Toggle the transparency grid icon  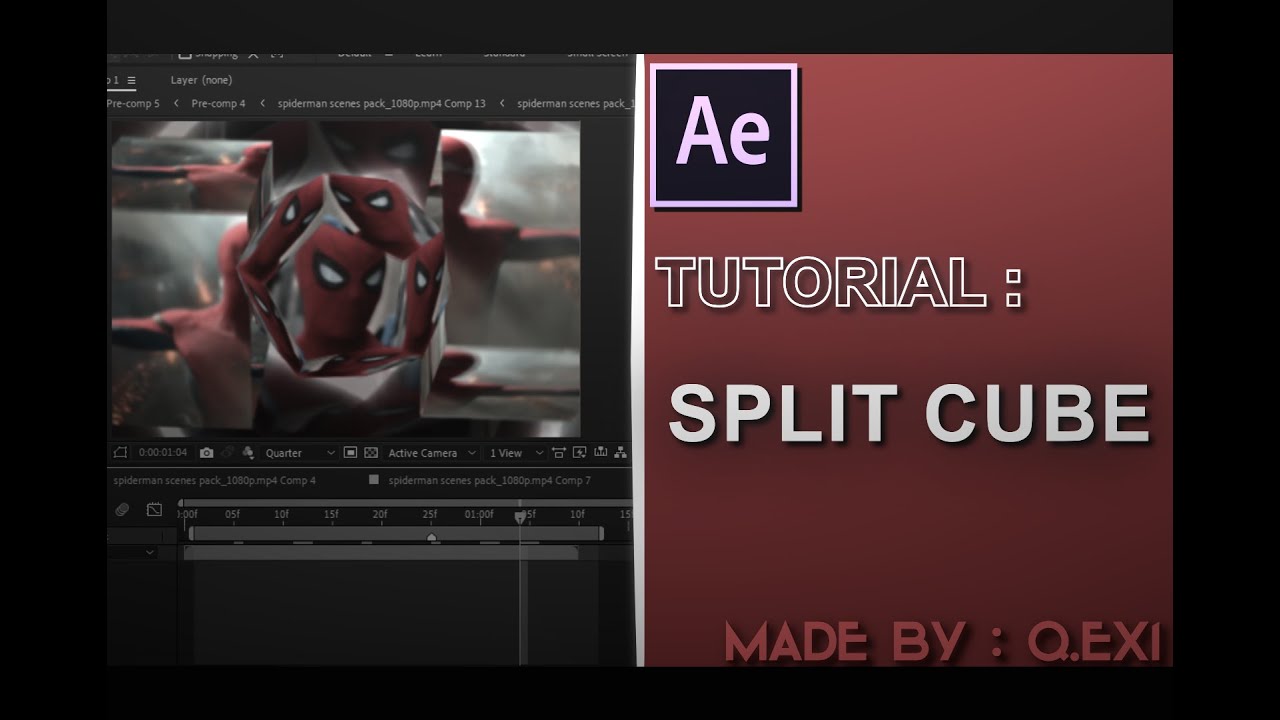tap(370, 453)
